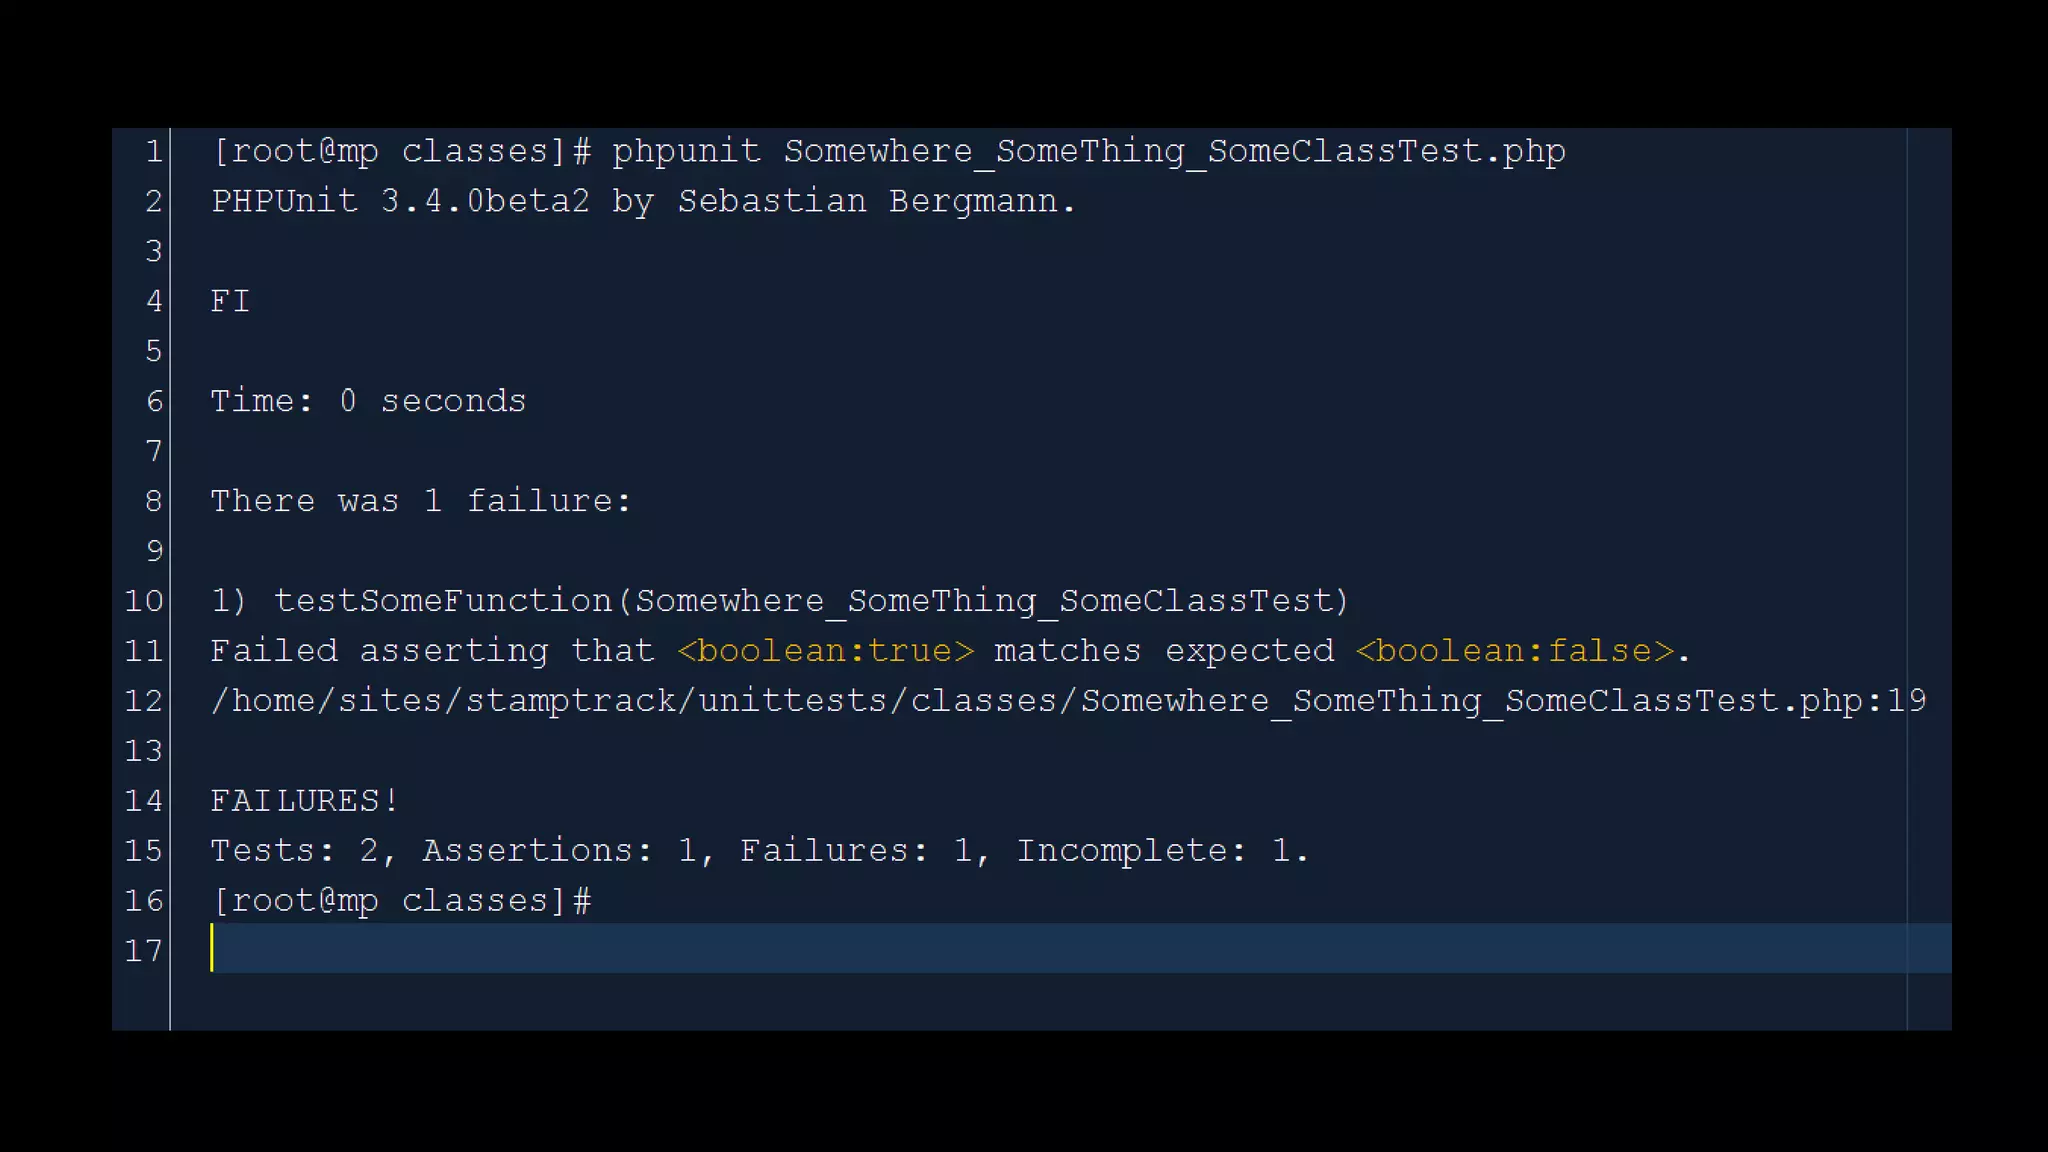2048x1152 pixels.
Task: Click the FI result line
Action: pyautogui.click(x=230, y=301)
